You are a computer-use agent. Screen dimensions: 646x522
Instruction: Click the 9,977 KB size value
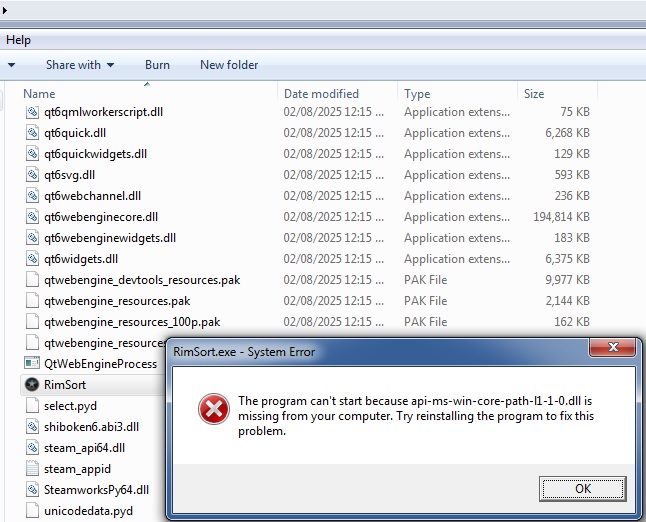pyautogui.click(x=567, y=280)
